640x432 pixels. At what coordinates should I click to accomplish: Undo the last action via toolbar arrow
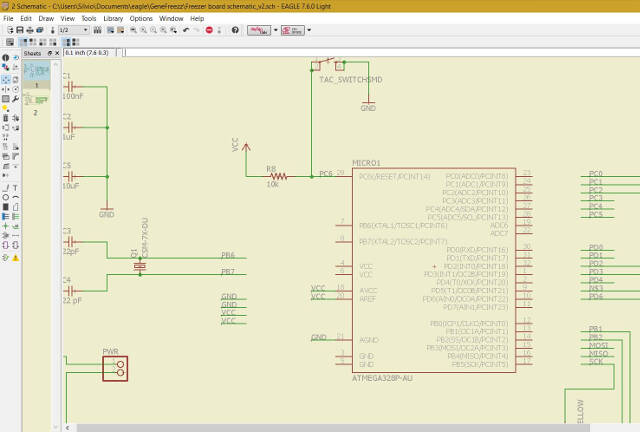[x=185, y=30]
